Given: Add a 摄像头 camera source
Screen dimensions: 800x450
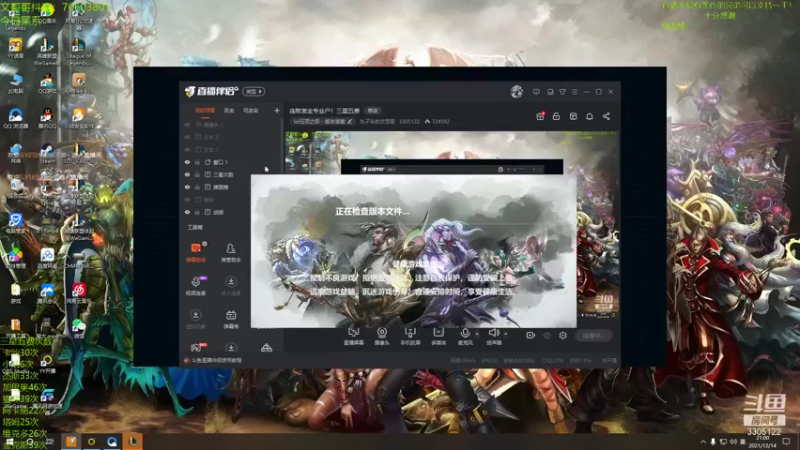Looking at the screenshot, I should point(382,336).
